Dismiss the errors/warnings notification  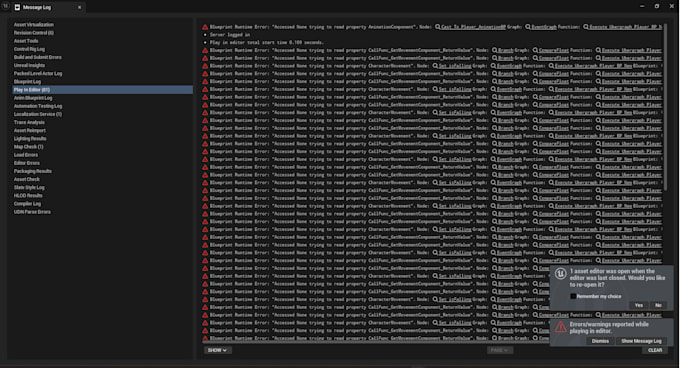(600, 341)
